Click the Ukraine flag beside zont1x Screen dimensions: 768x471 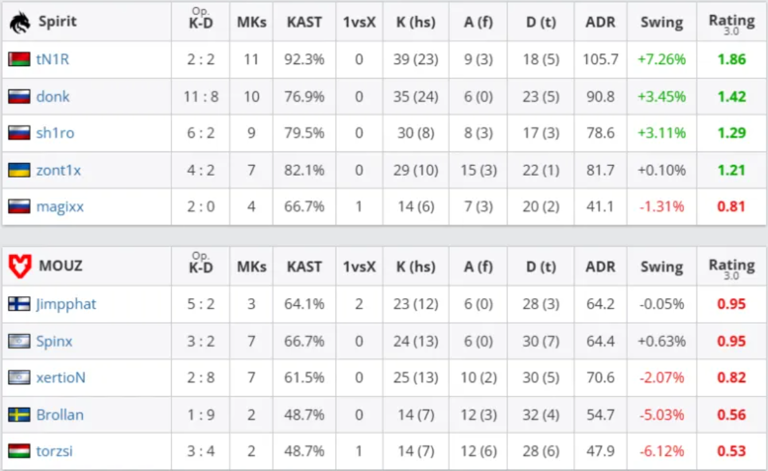[19, 170]
